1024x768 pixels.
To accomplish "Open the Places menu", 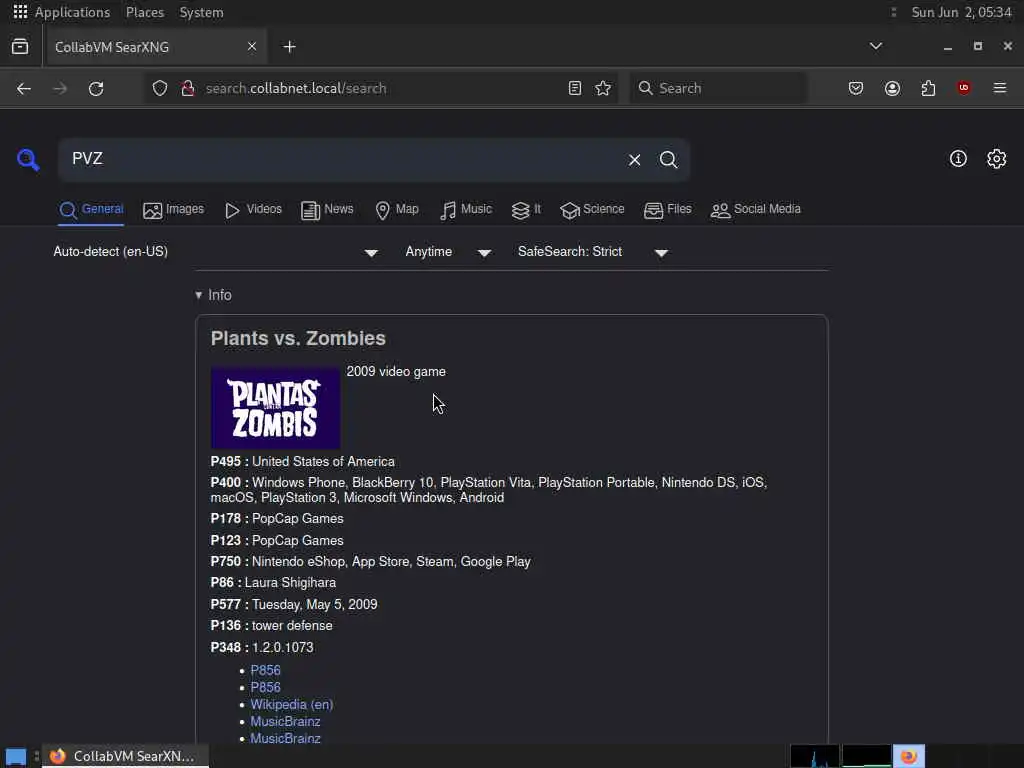I will coord(145,12).
